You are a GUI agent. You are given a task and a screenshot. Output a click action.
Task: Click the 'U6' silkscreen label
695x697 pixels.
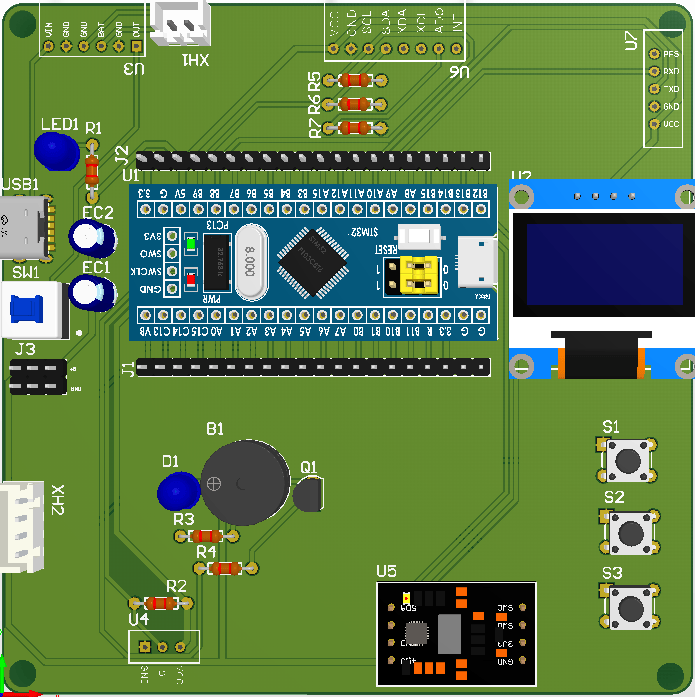pyautogui.click(x=459, y=72)
